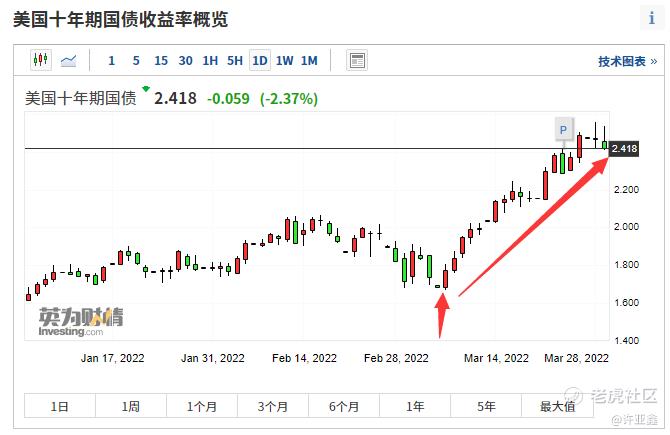Select the 5H interval
Viewport: 670px width, 435px height.
[235, 61]
